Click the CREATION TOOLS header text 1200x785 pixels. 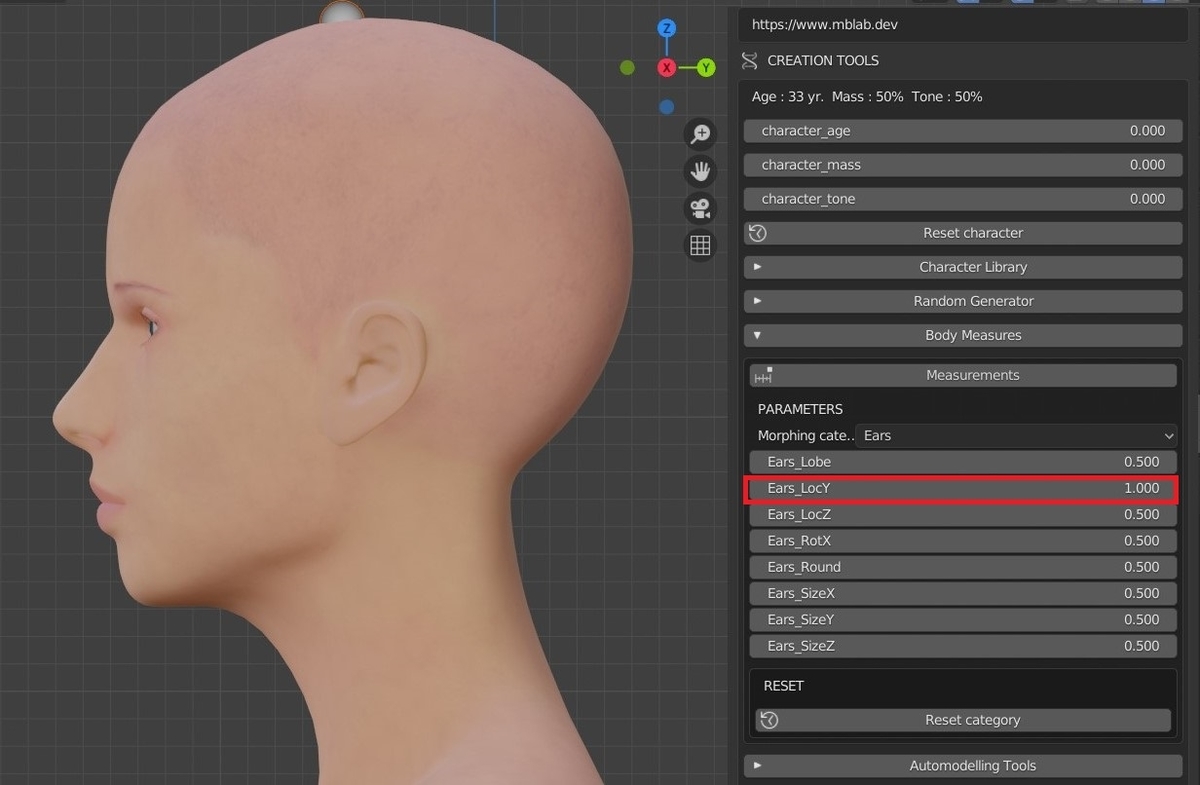(x=823, y=61)
